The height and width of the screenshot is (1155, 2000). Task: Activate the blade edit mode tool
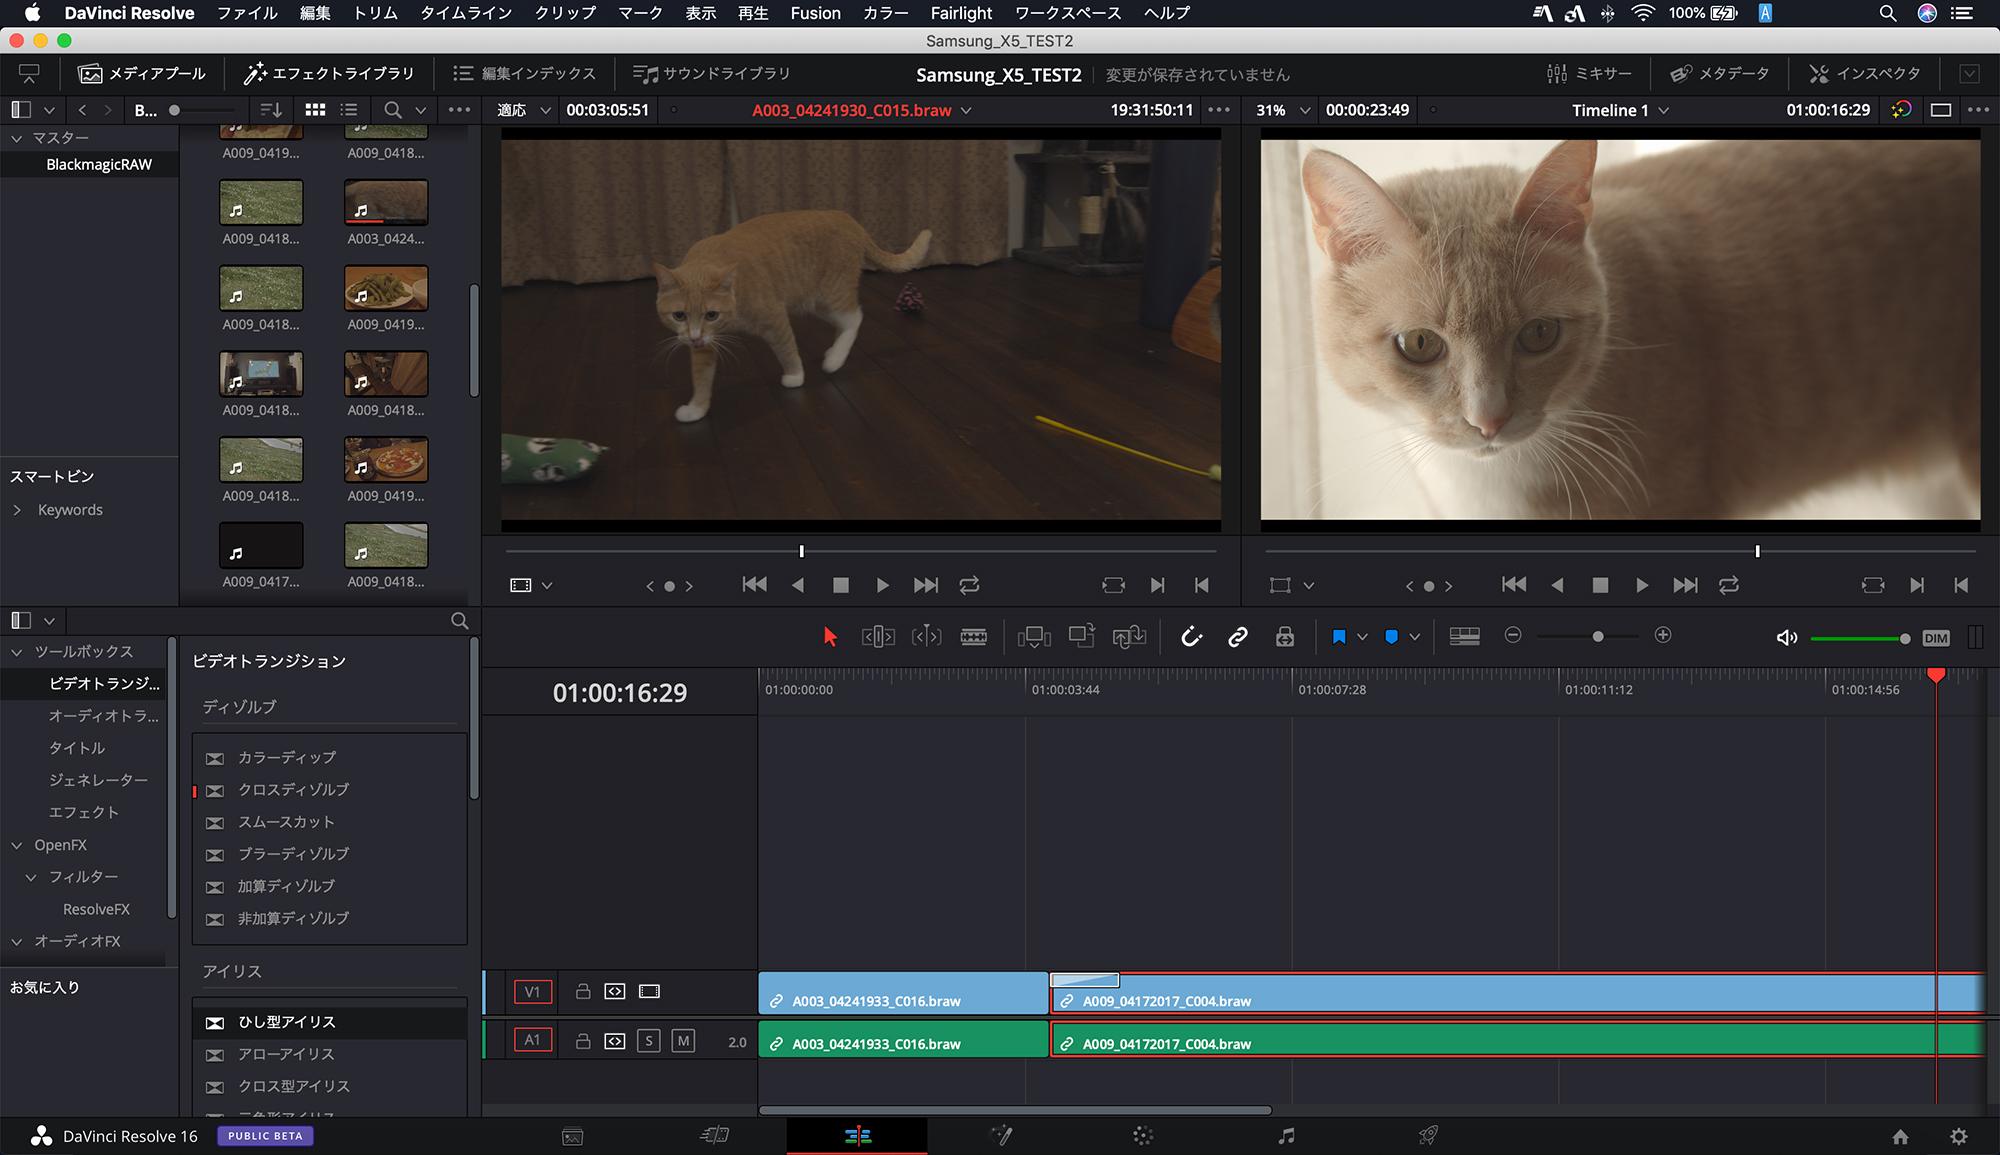coord(973,637)
